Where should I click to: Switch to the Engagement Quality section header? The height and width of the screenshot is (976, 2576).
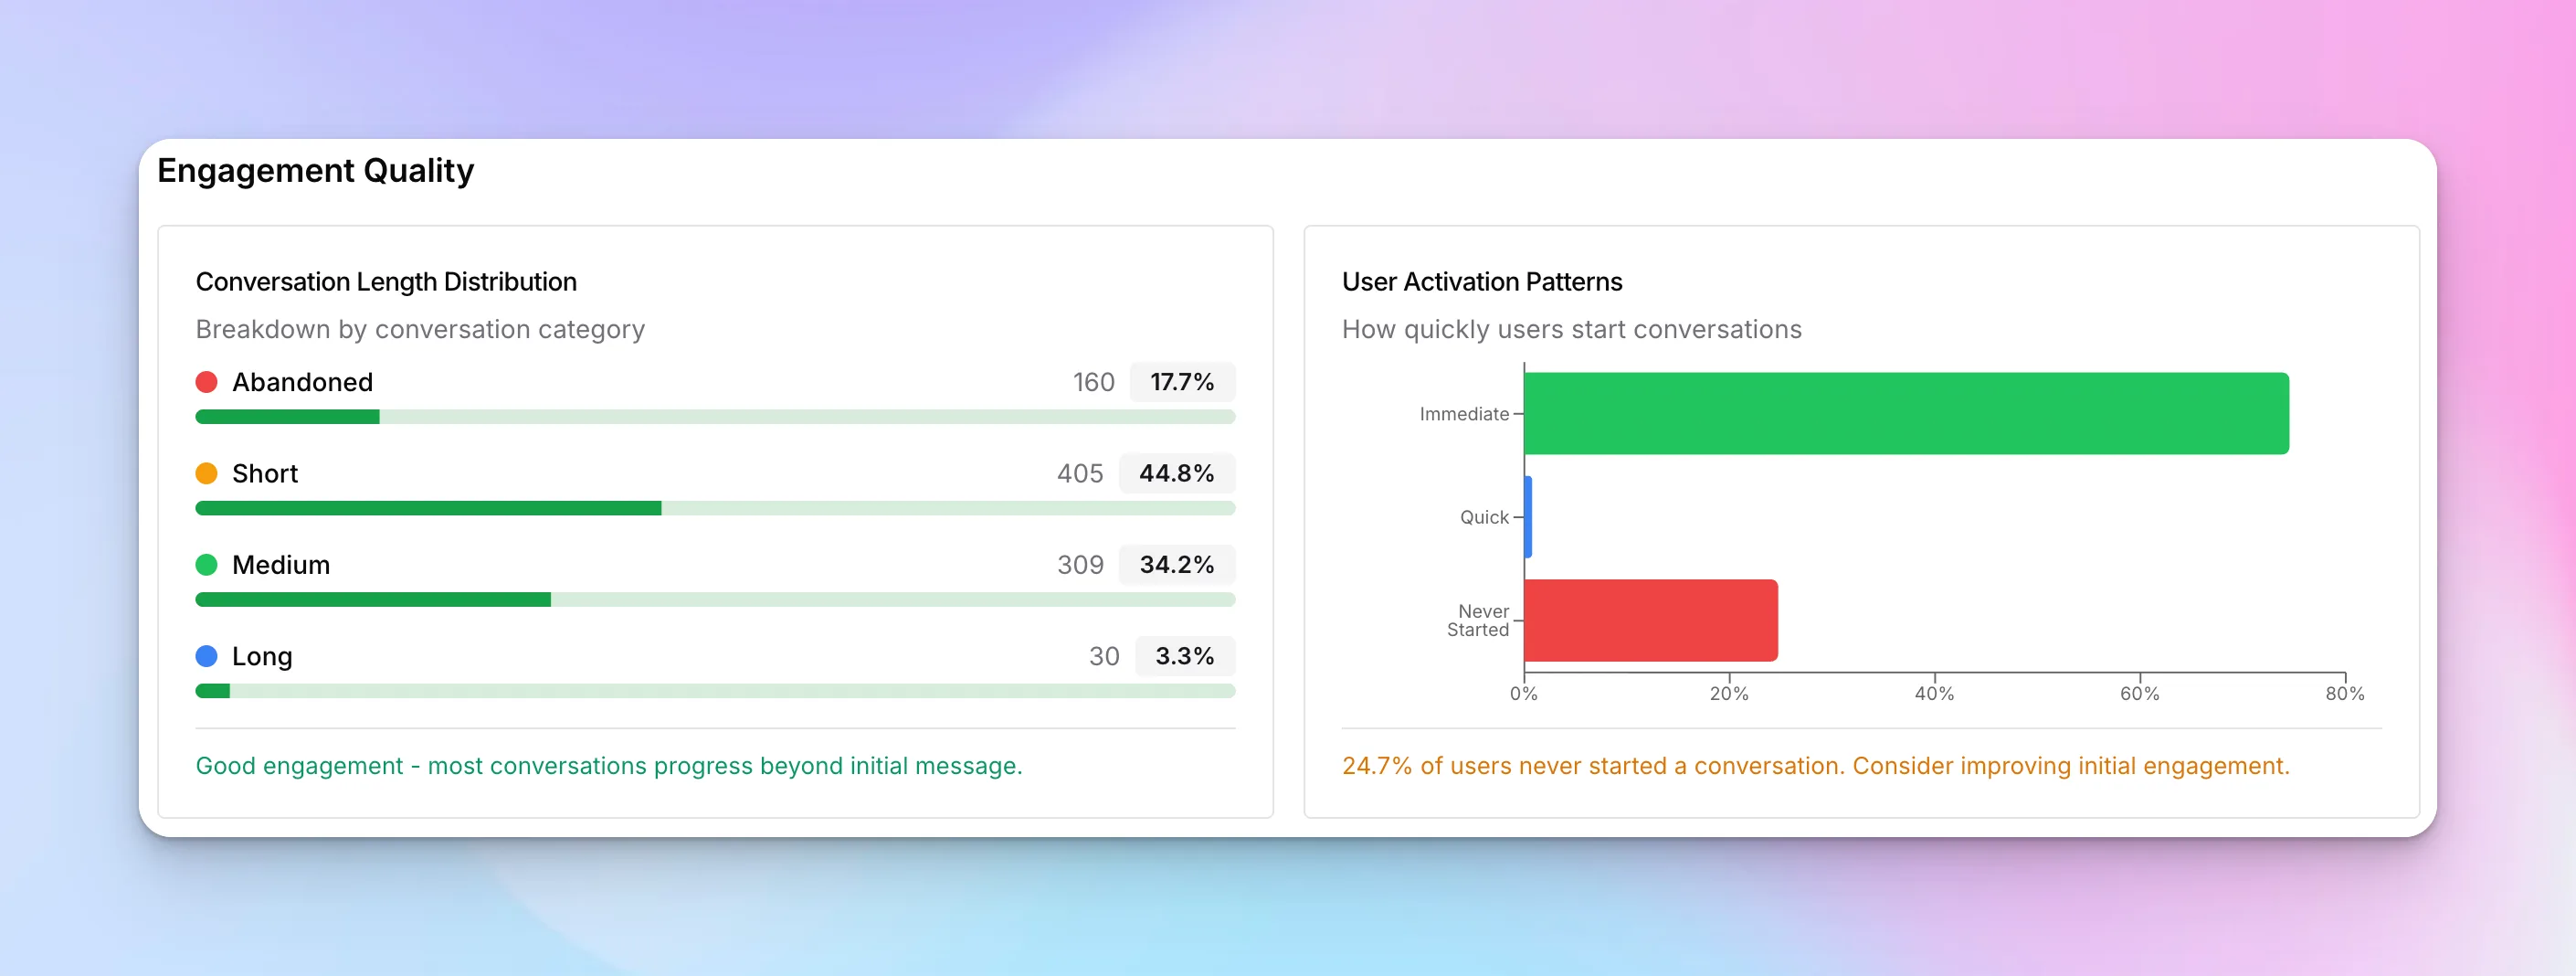315,170
